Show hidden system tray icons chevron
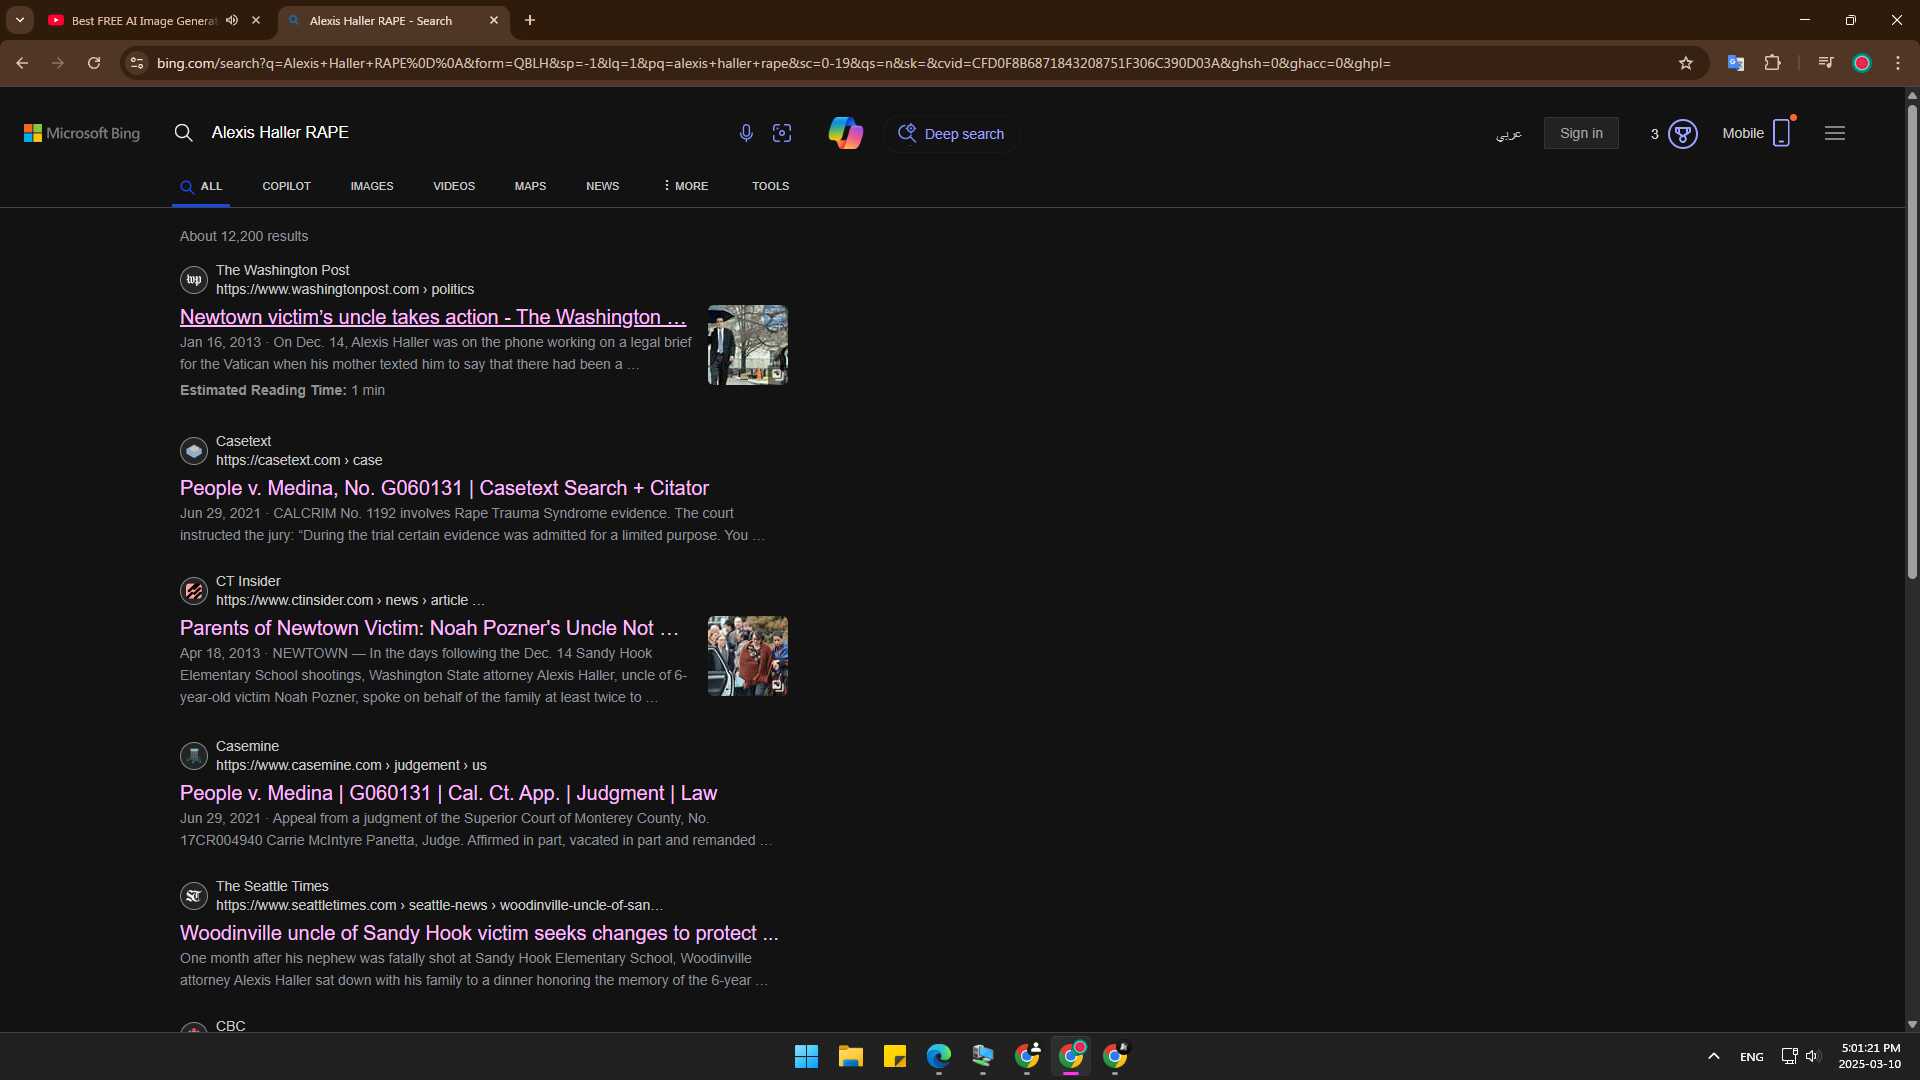The width and height of the screenshot is (1920, 1080). pyautogui.click(x=1713, y=1056)
